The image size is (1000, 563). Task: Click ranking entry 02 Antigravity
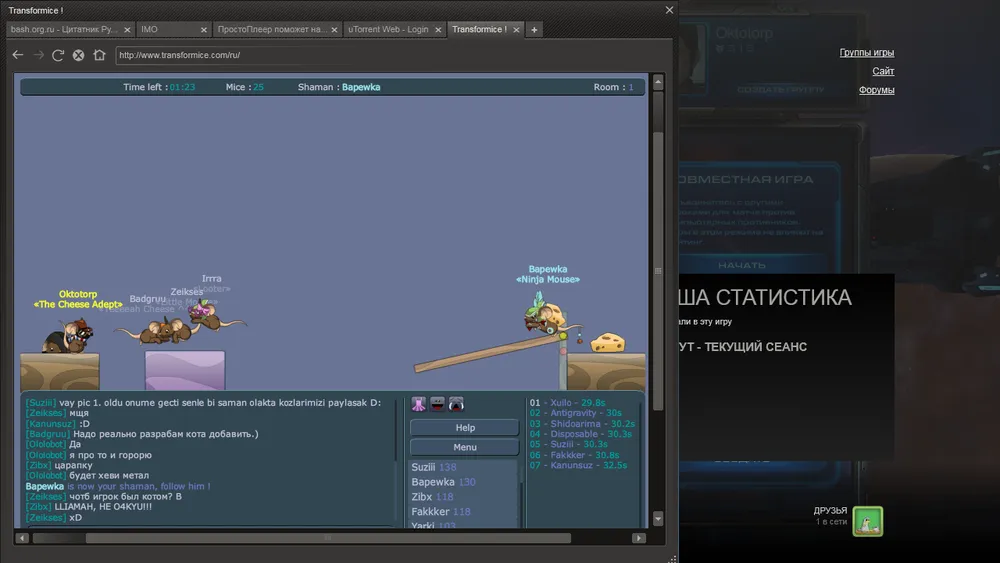(576, 413)
